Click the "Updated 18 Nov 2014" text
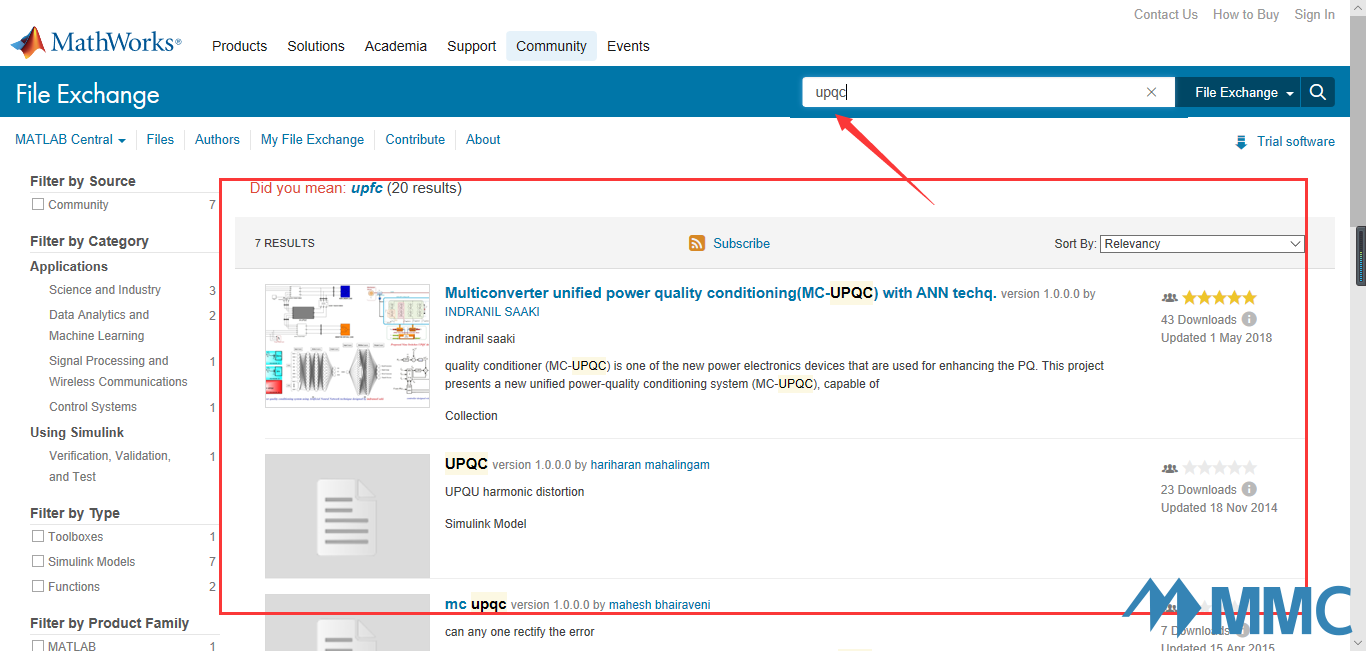The image size is (1366, 651). pos(1219,508)
